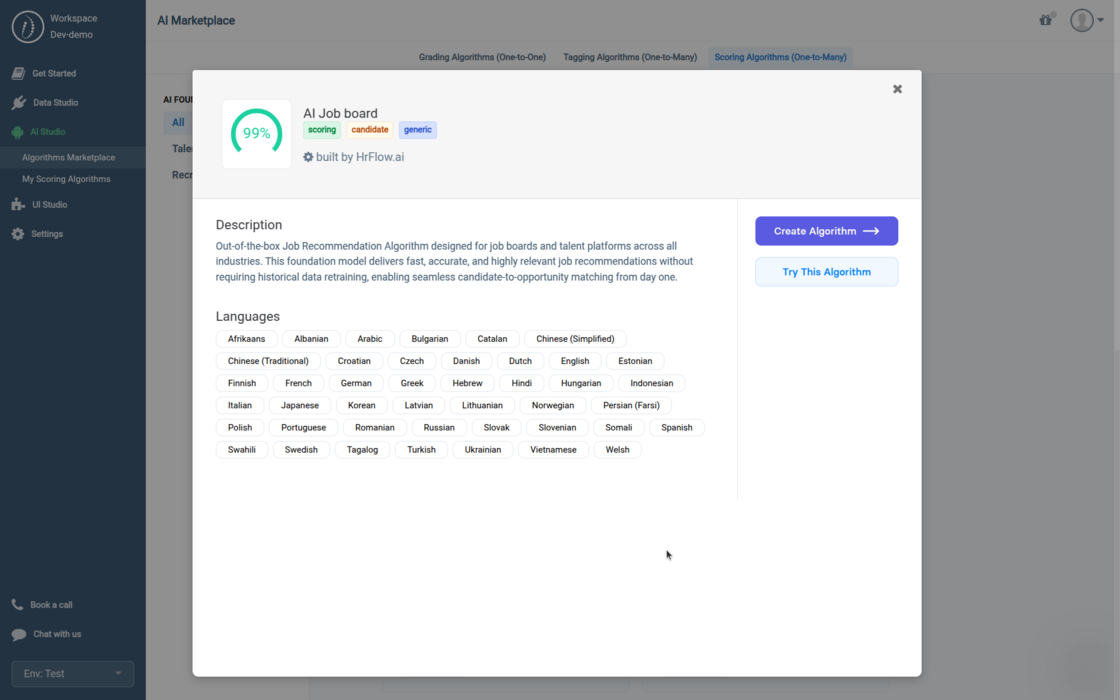Click the Welsh language chip
This screenshot has width=1120, height=700.
click(x=617, y=449)
